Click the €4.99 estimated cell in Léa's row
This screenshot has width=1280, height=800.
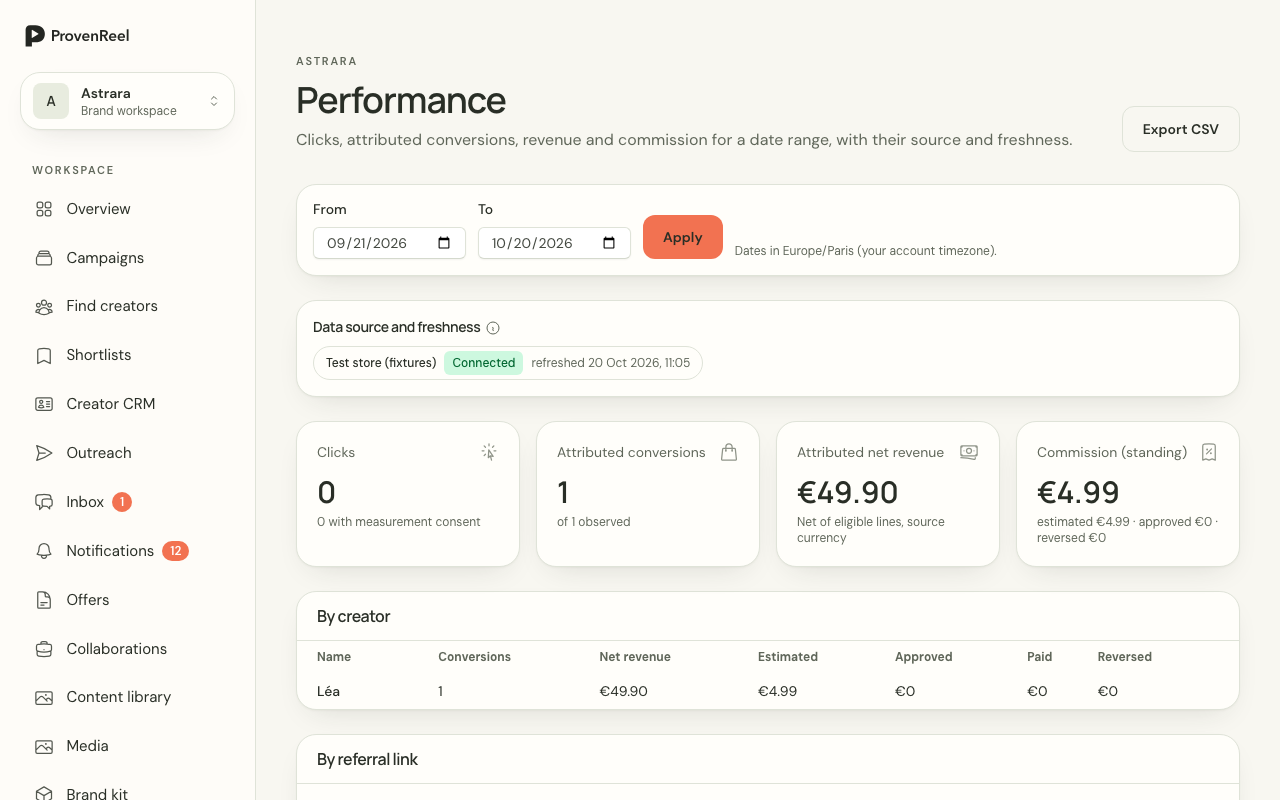[x=778, y=691]
